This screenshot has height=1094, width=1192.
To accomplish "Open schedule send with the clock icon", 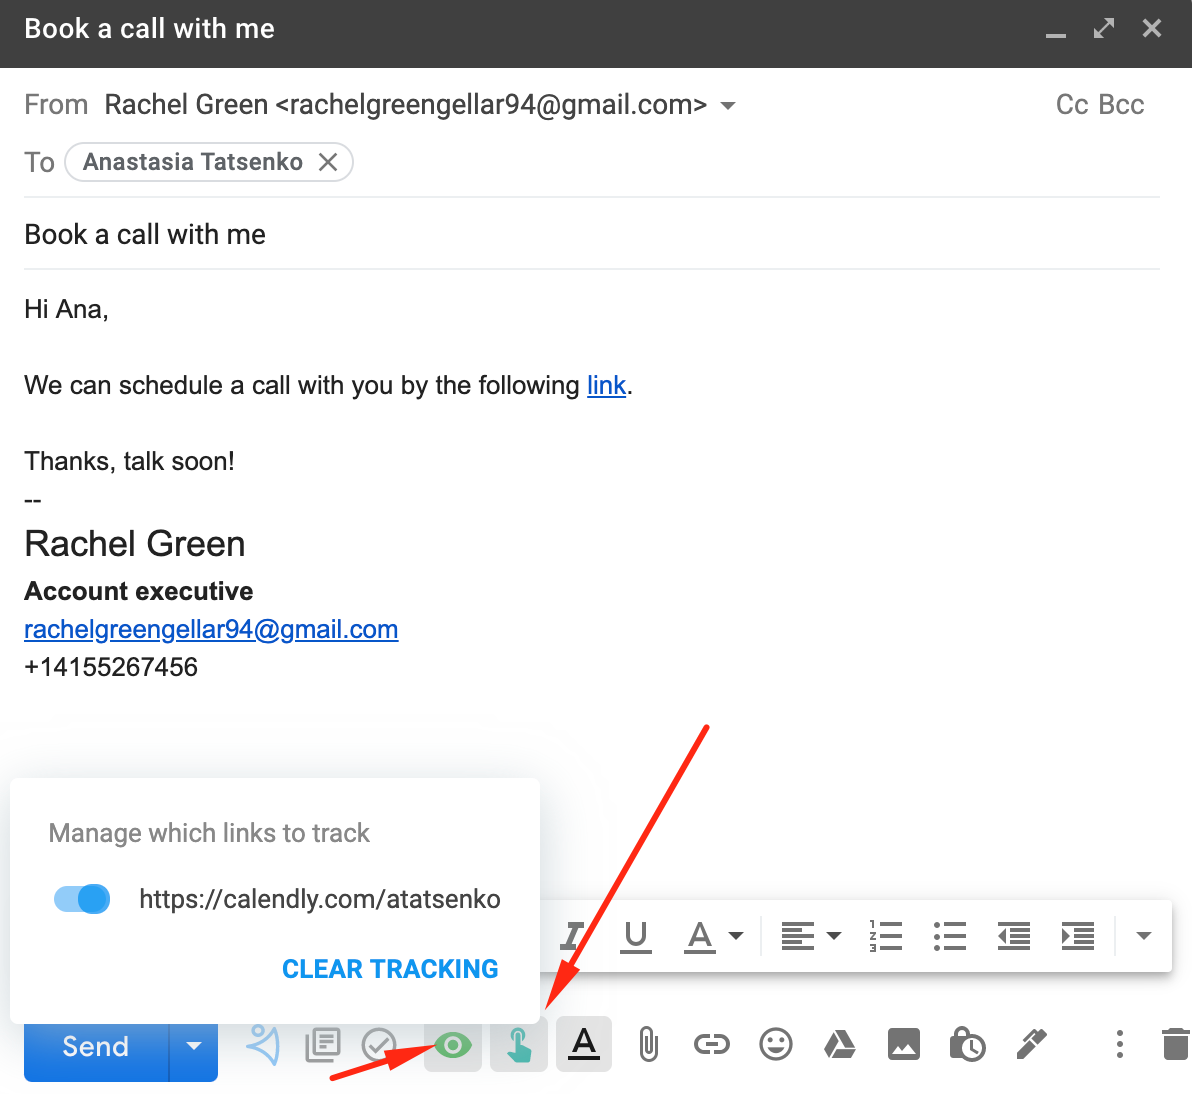I will tap(967, 1044).
